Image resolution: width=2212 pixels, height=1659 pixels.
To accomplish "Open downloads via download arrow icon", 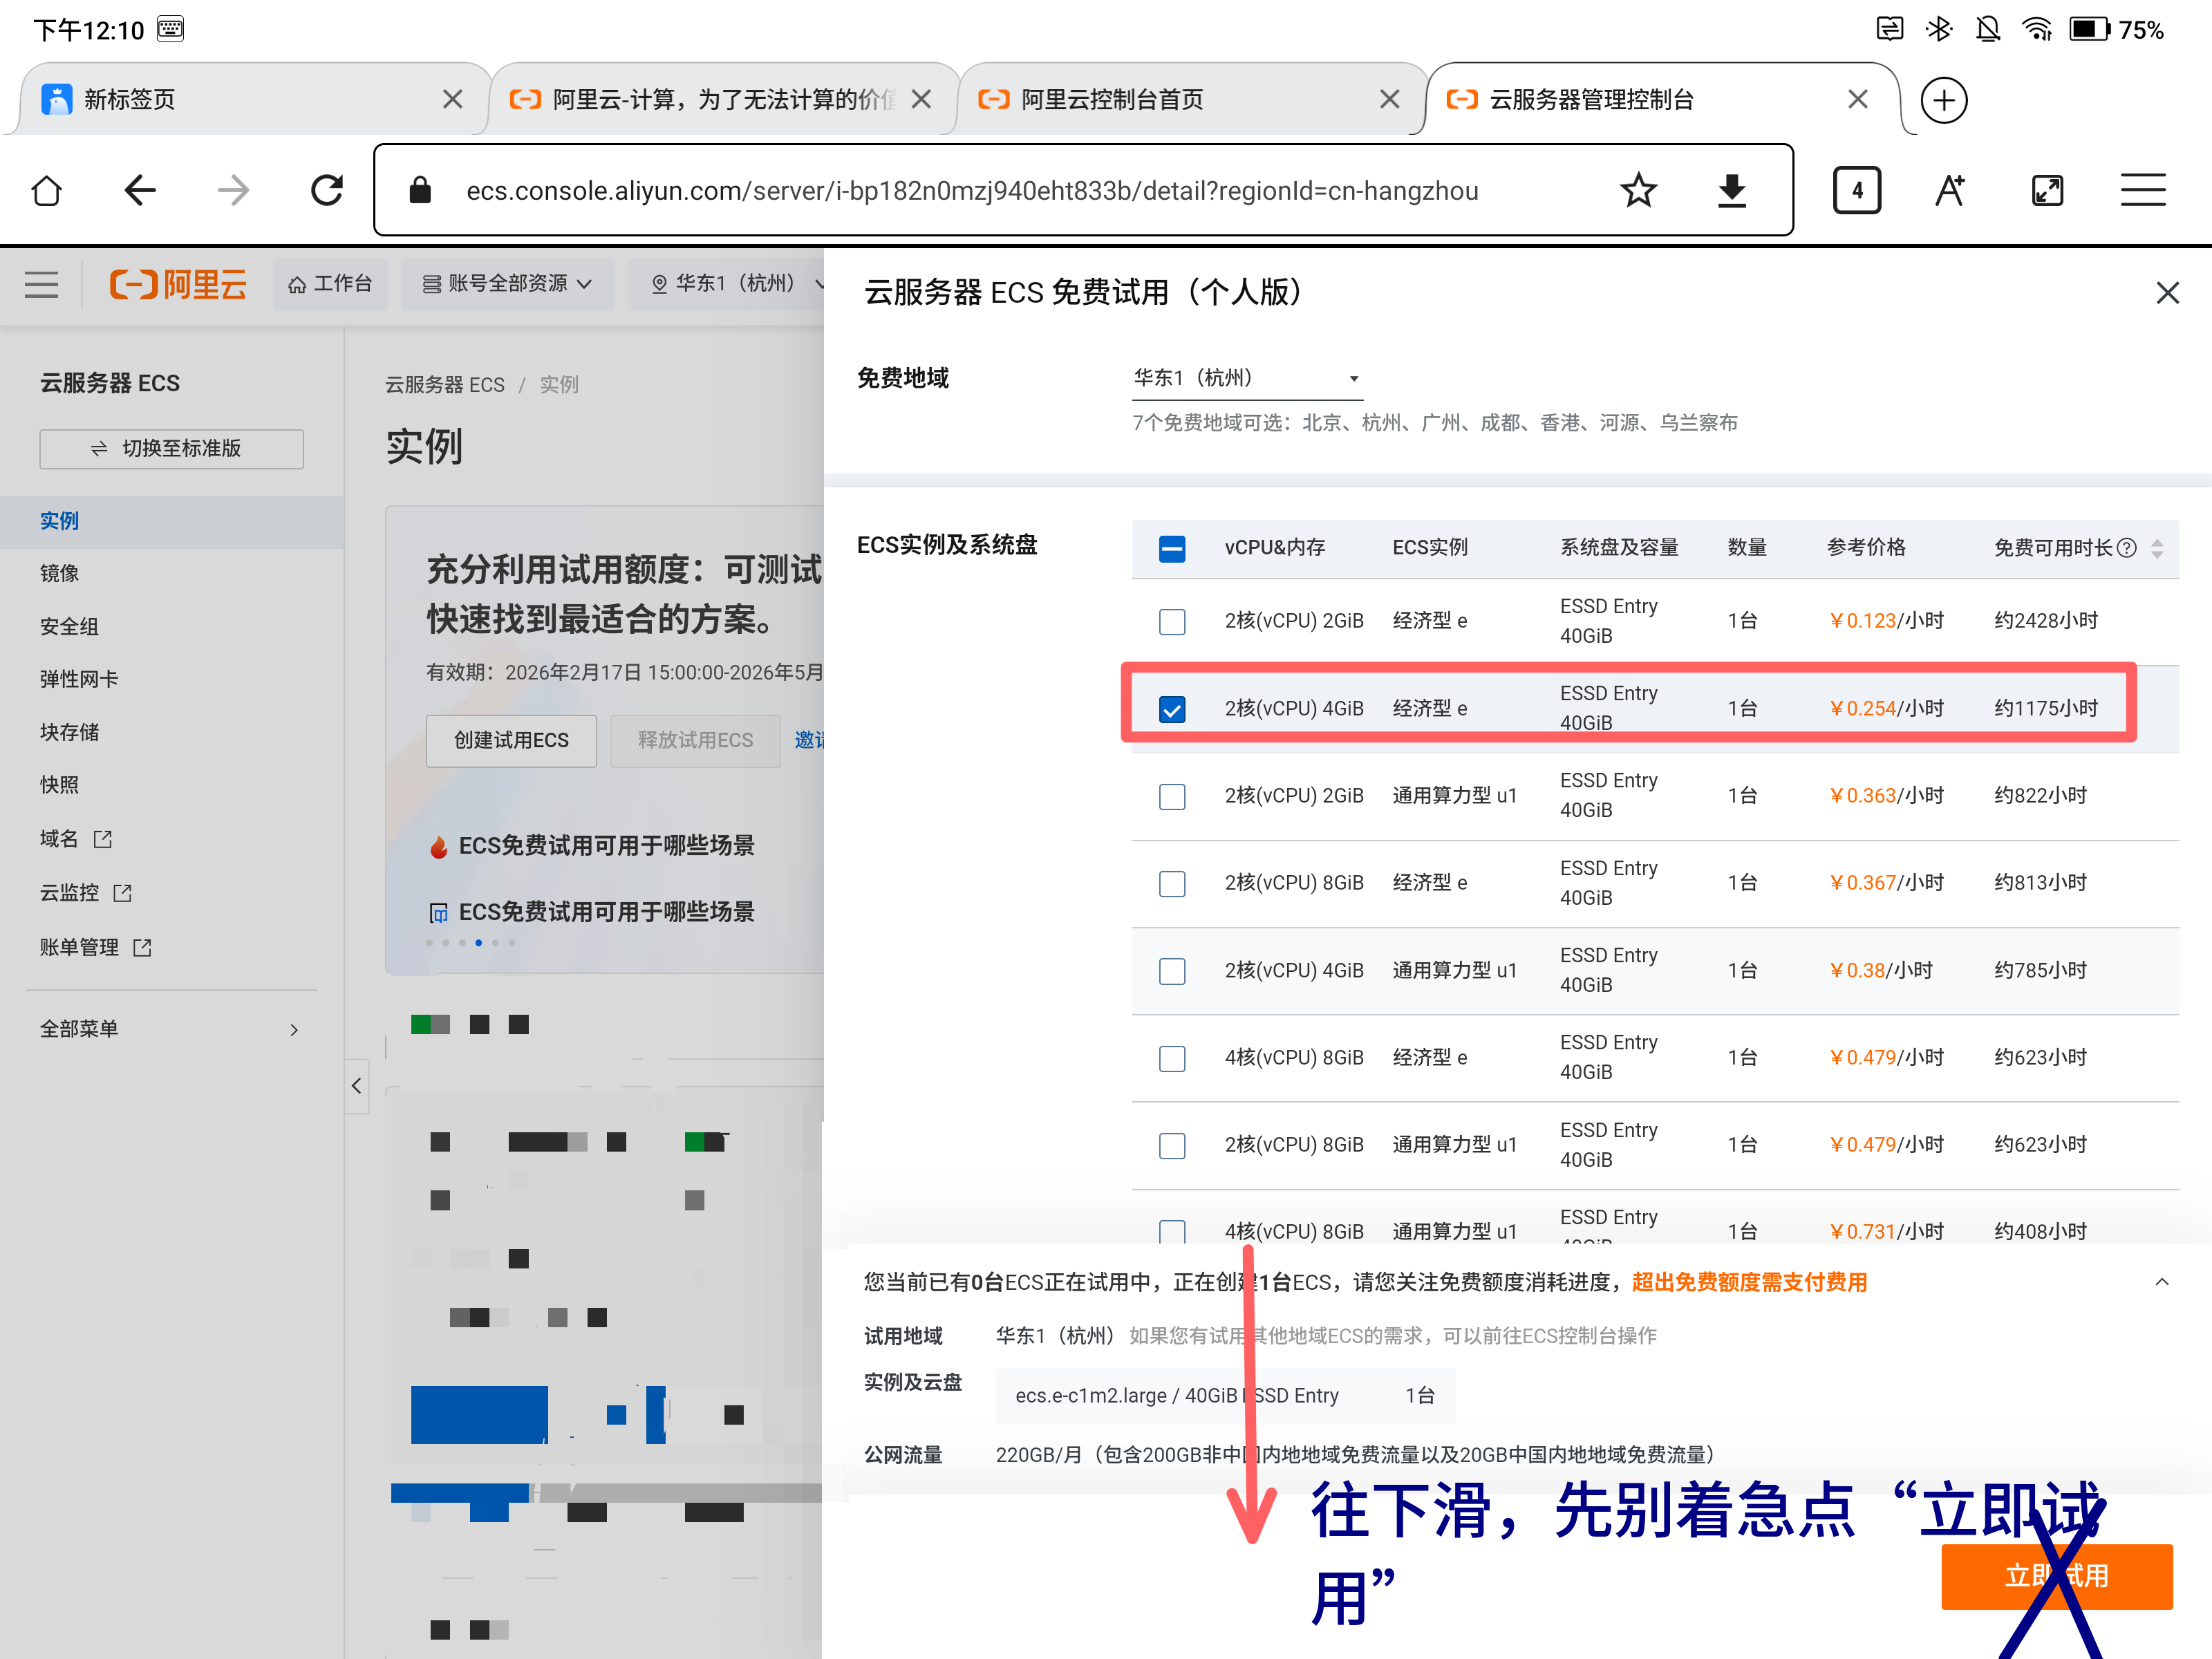I will [1732, 190].
